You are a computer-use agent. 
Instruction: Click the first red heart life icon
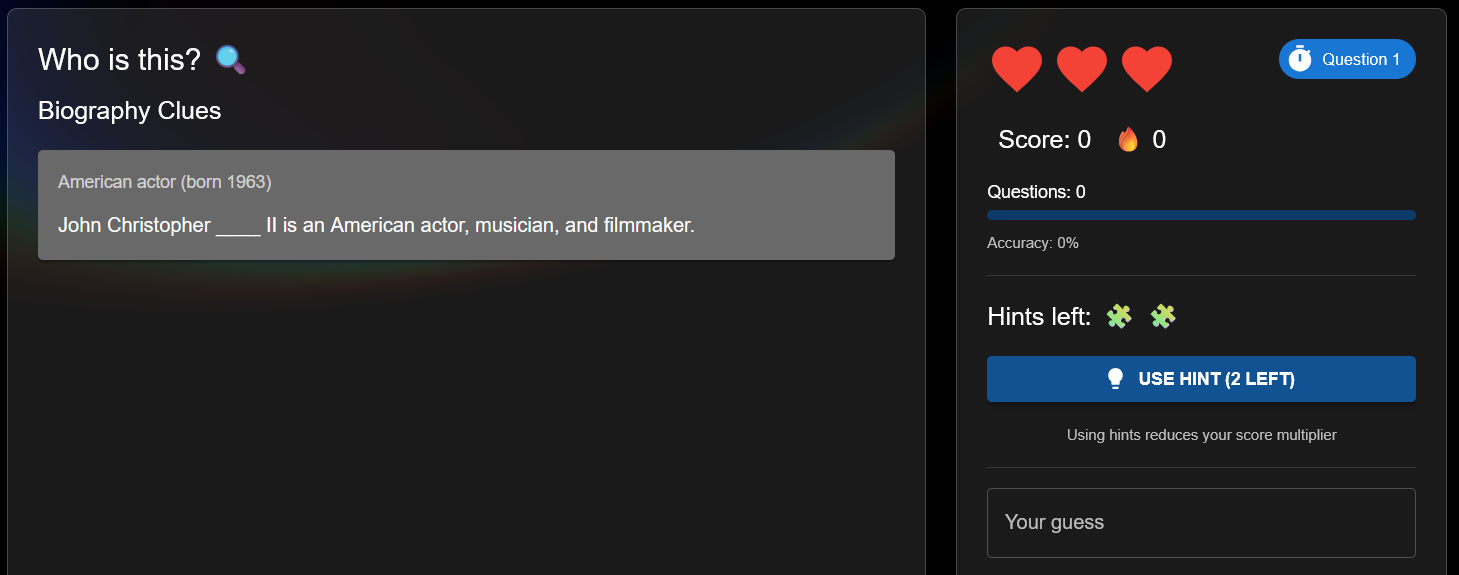1017,69
